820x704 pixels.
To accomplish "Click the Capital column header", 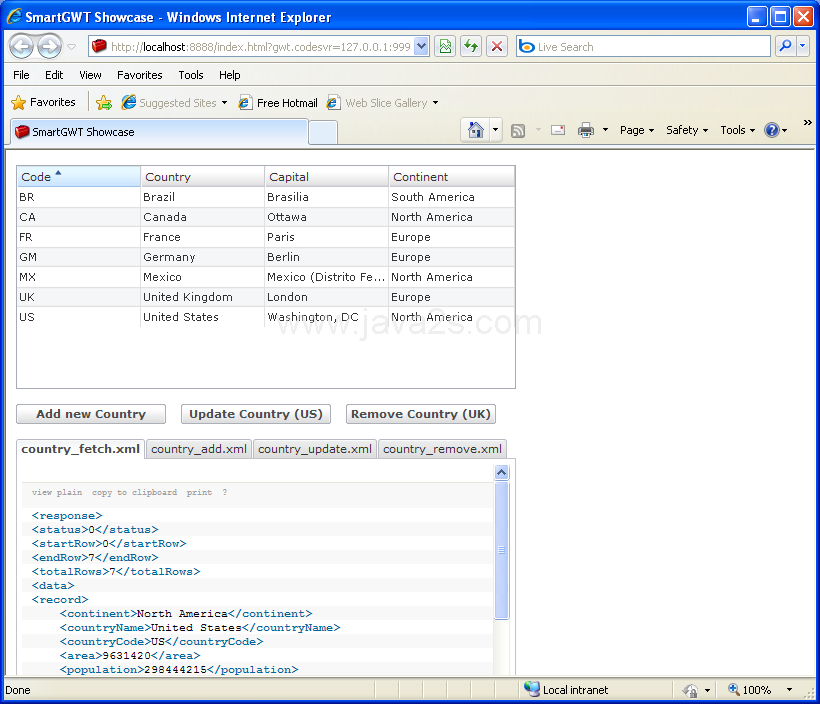I will click(x=326, y=177).
